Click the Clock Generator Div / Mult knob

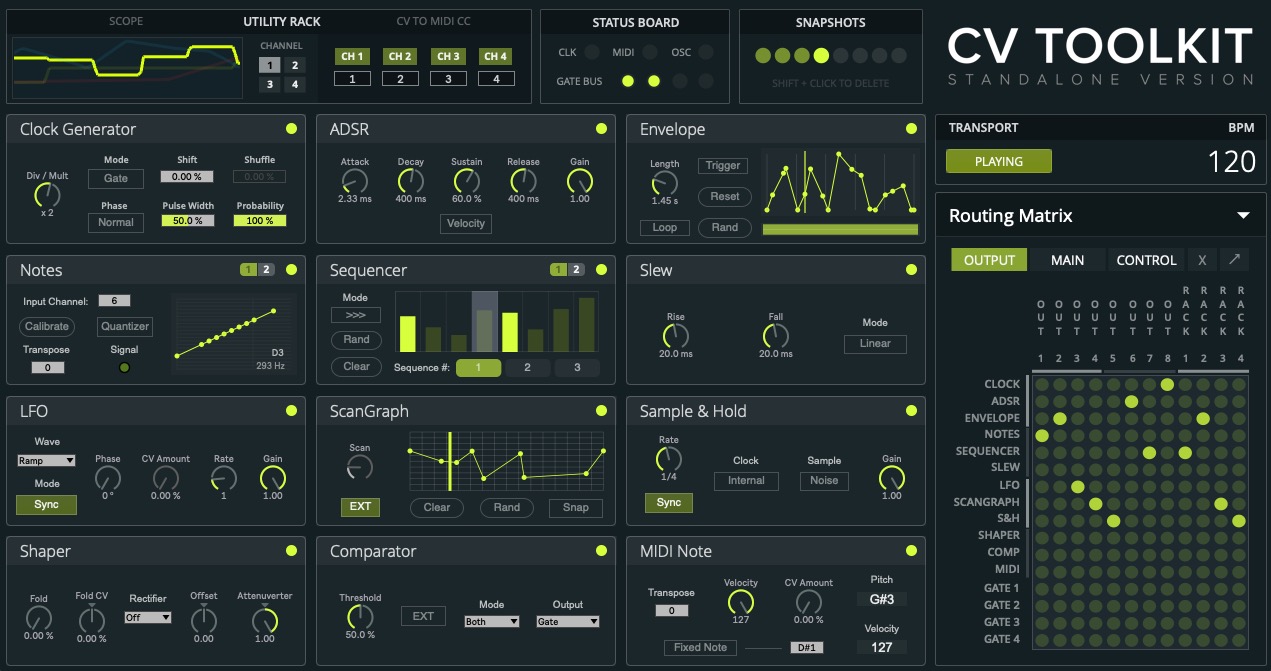(x=47, y=195)
